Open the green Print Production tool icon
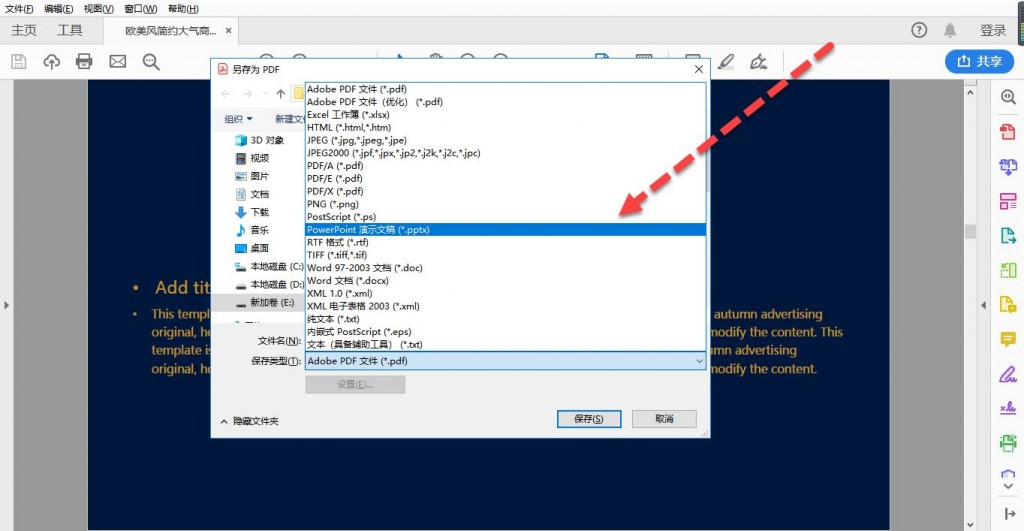The image size is (1024, 531). (x=1008, y=442)
